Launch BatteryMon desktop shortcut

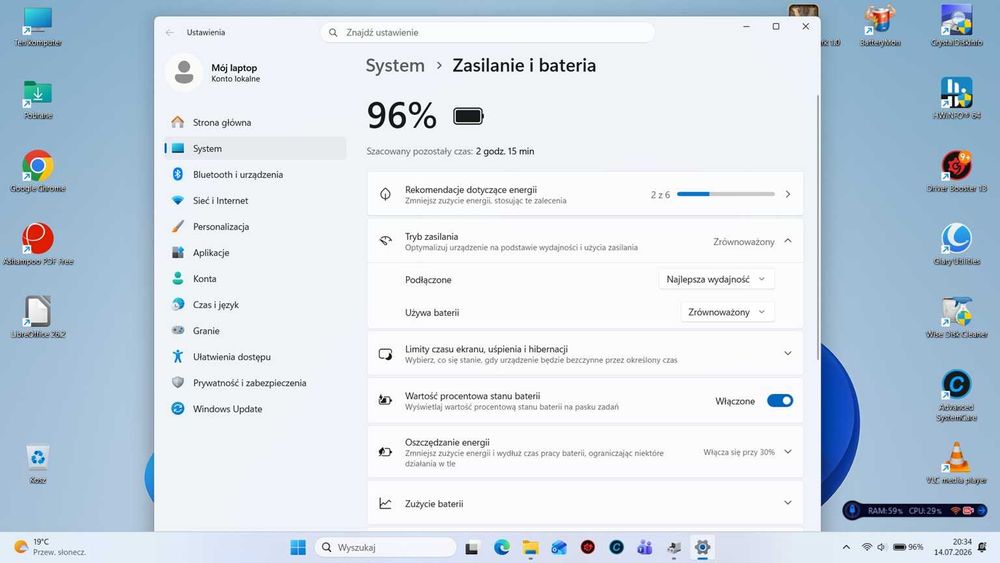(880, 26)
